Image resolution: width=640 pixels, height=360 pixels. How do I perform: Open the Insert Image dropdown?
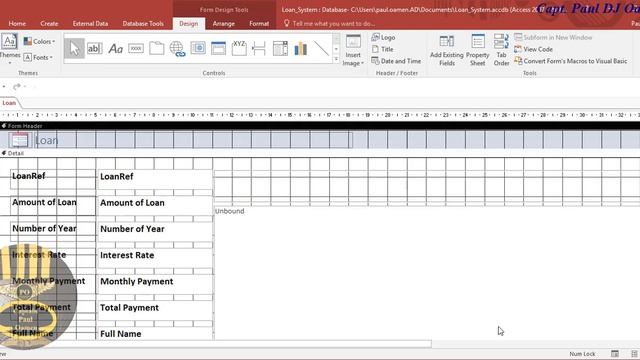[353, 50]
